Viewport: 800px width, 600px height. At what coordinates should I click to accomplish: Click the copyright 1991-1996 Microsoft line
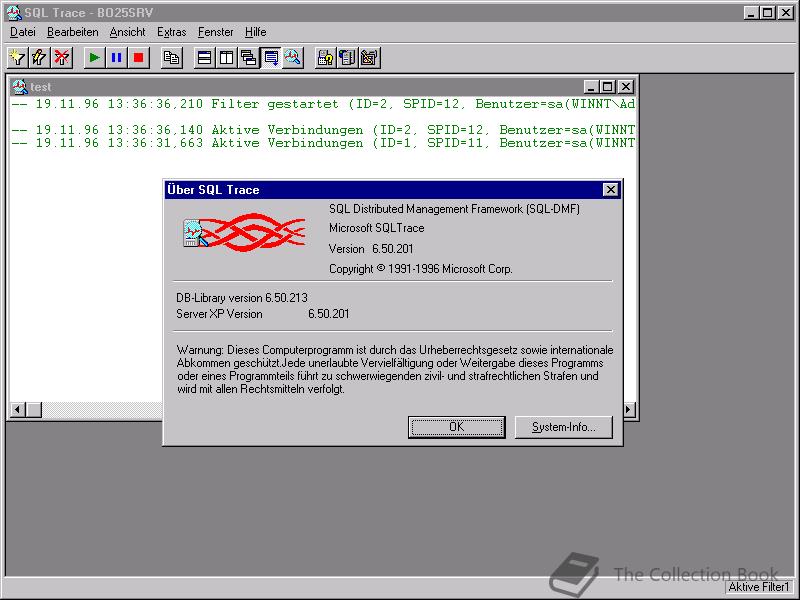(420, 269)
